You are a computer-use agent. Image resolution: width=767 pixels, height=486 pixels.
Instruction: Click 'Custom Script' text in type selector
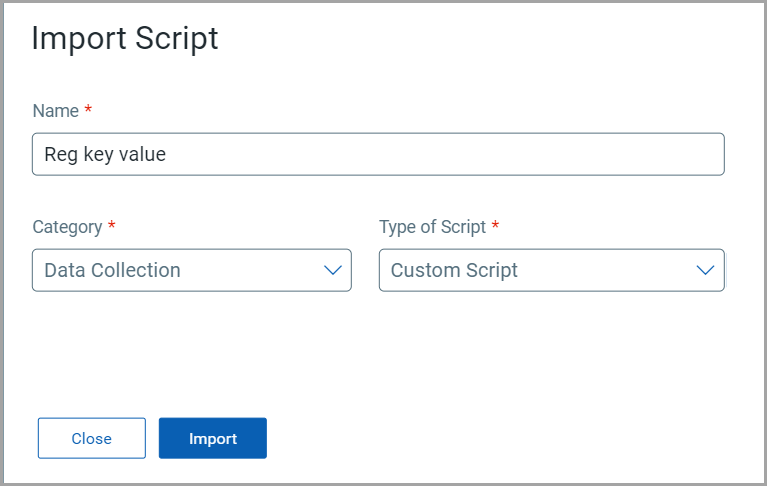(x=454, y=271)
